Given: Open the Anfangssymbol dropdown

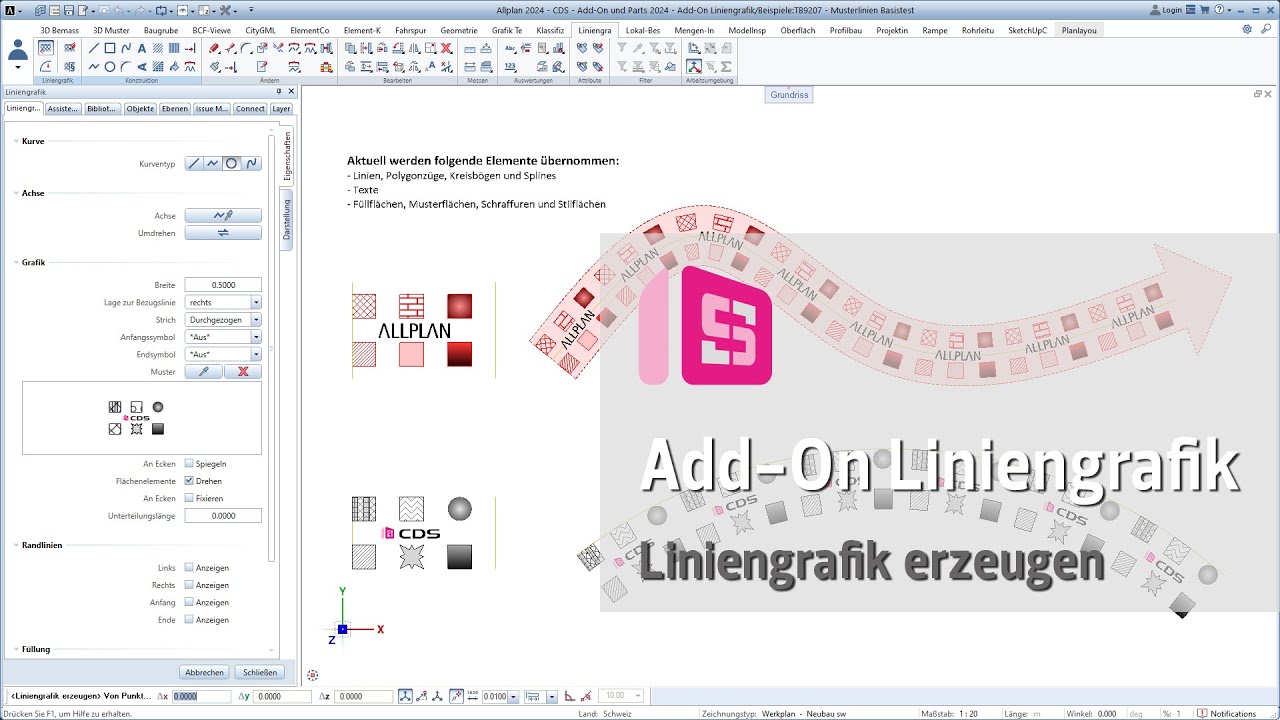Looking at the screenshot, I should coord(256,337).
